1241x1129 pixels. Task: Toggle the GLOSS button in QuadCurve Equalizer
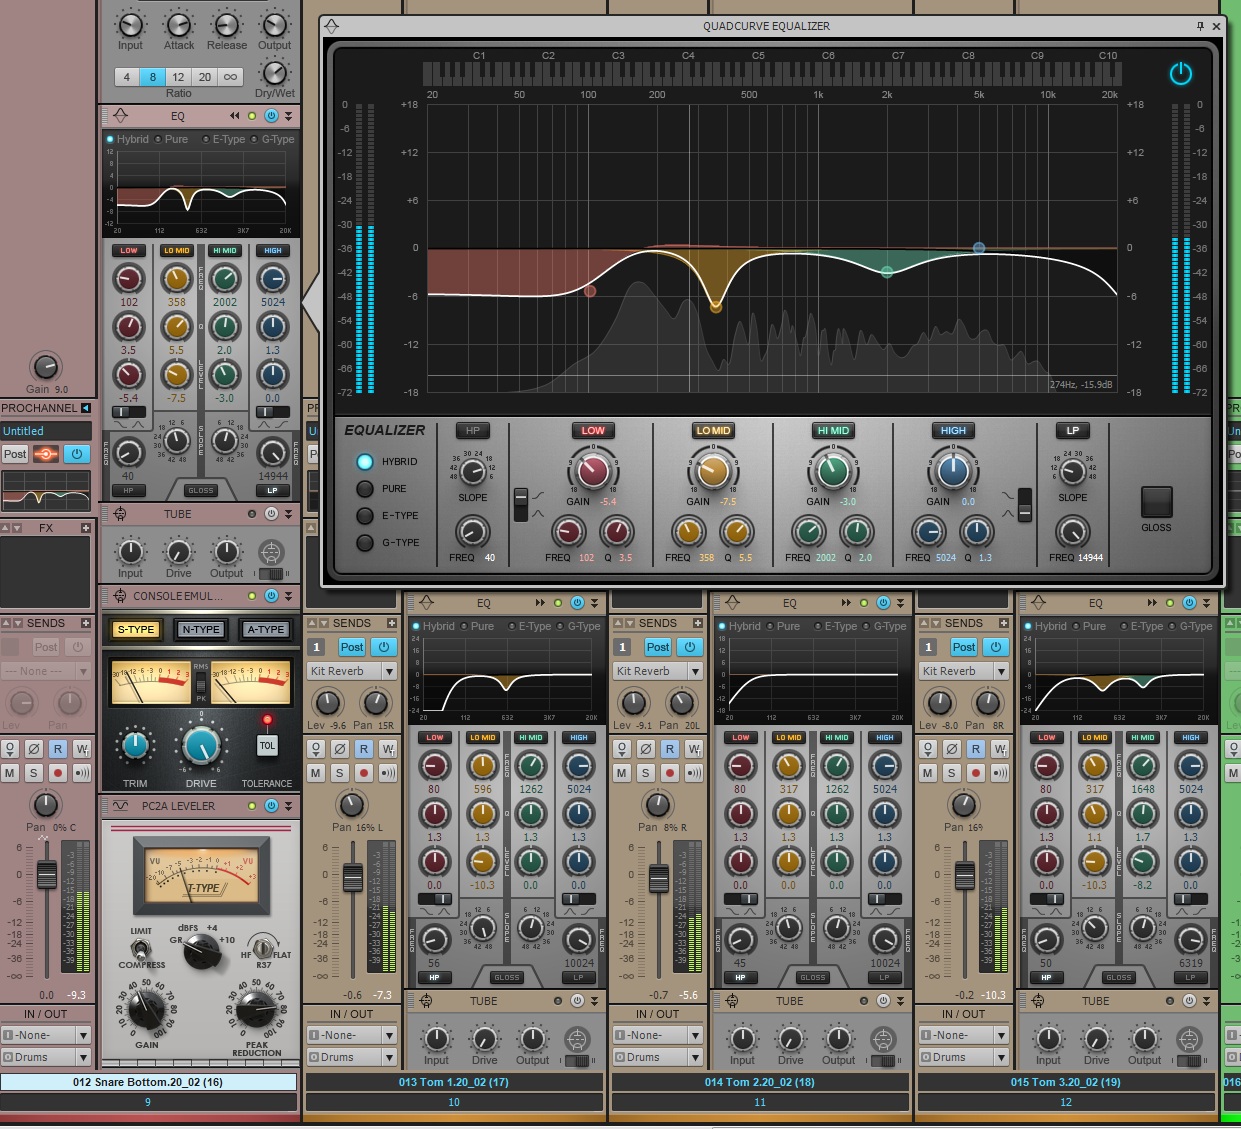pos(1156,502)
